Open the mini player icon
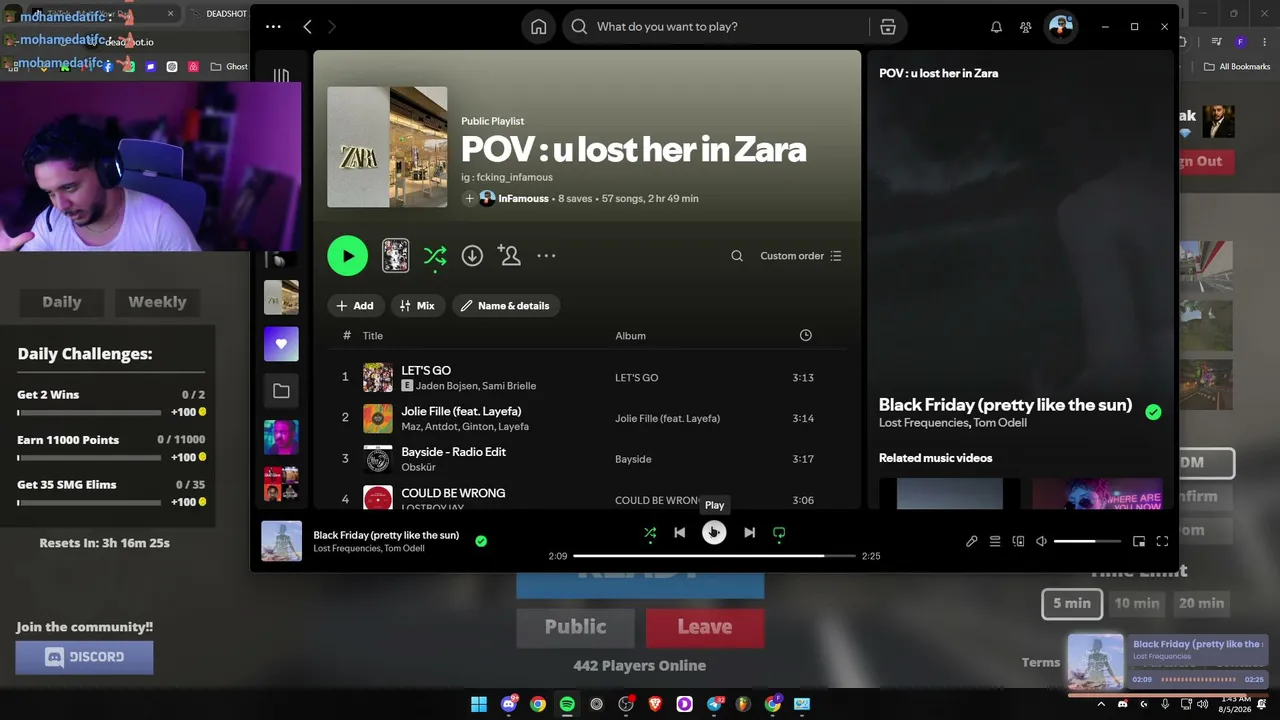This screenshot has height=720, width=1280. coord(1139,541)
